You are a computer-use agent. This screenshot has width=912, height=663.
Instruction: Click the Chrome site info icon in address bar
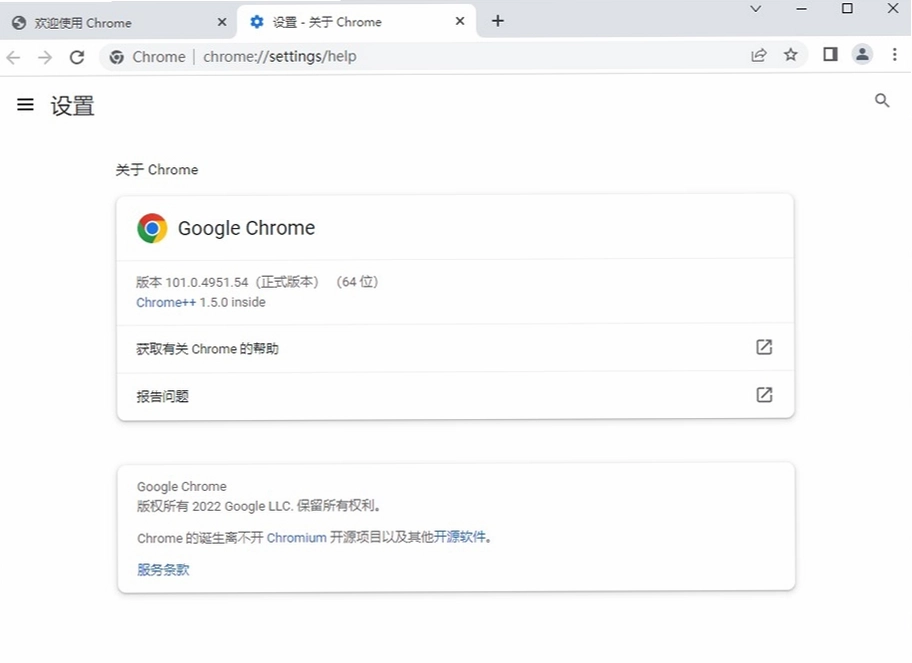(x=116, y=57)
